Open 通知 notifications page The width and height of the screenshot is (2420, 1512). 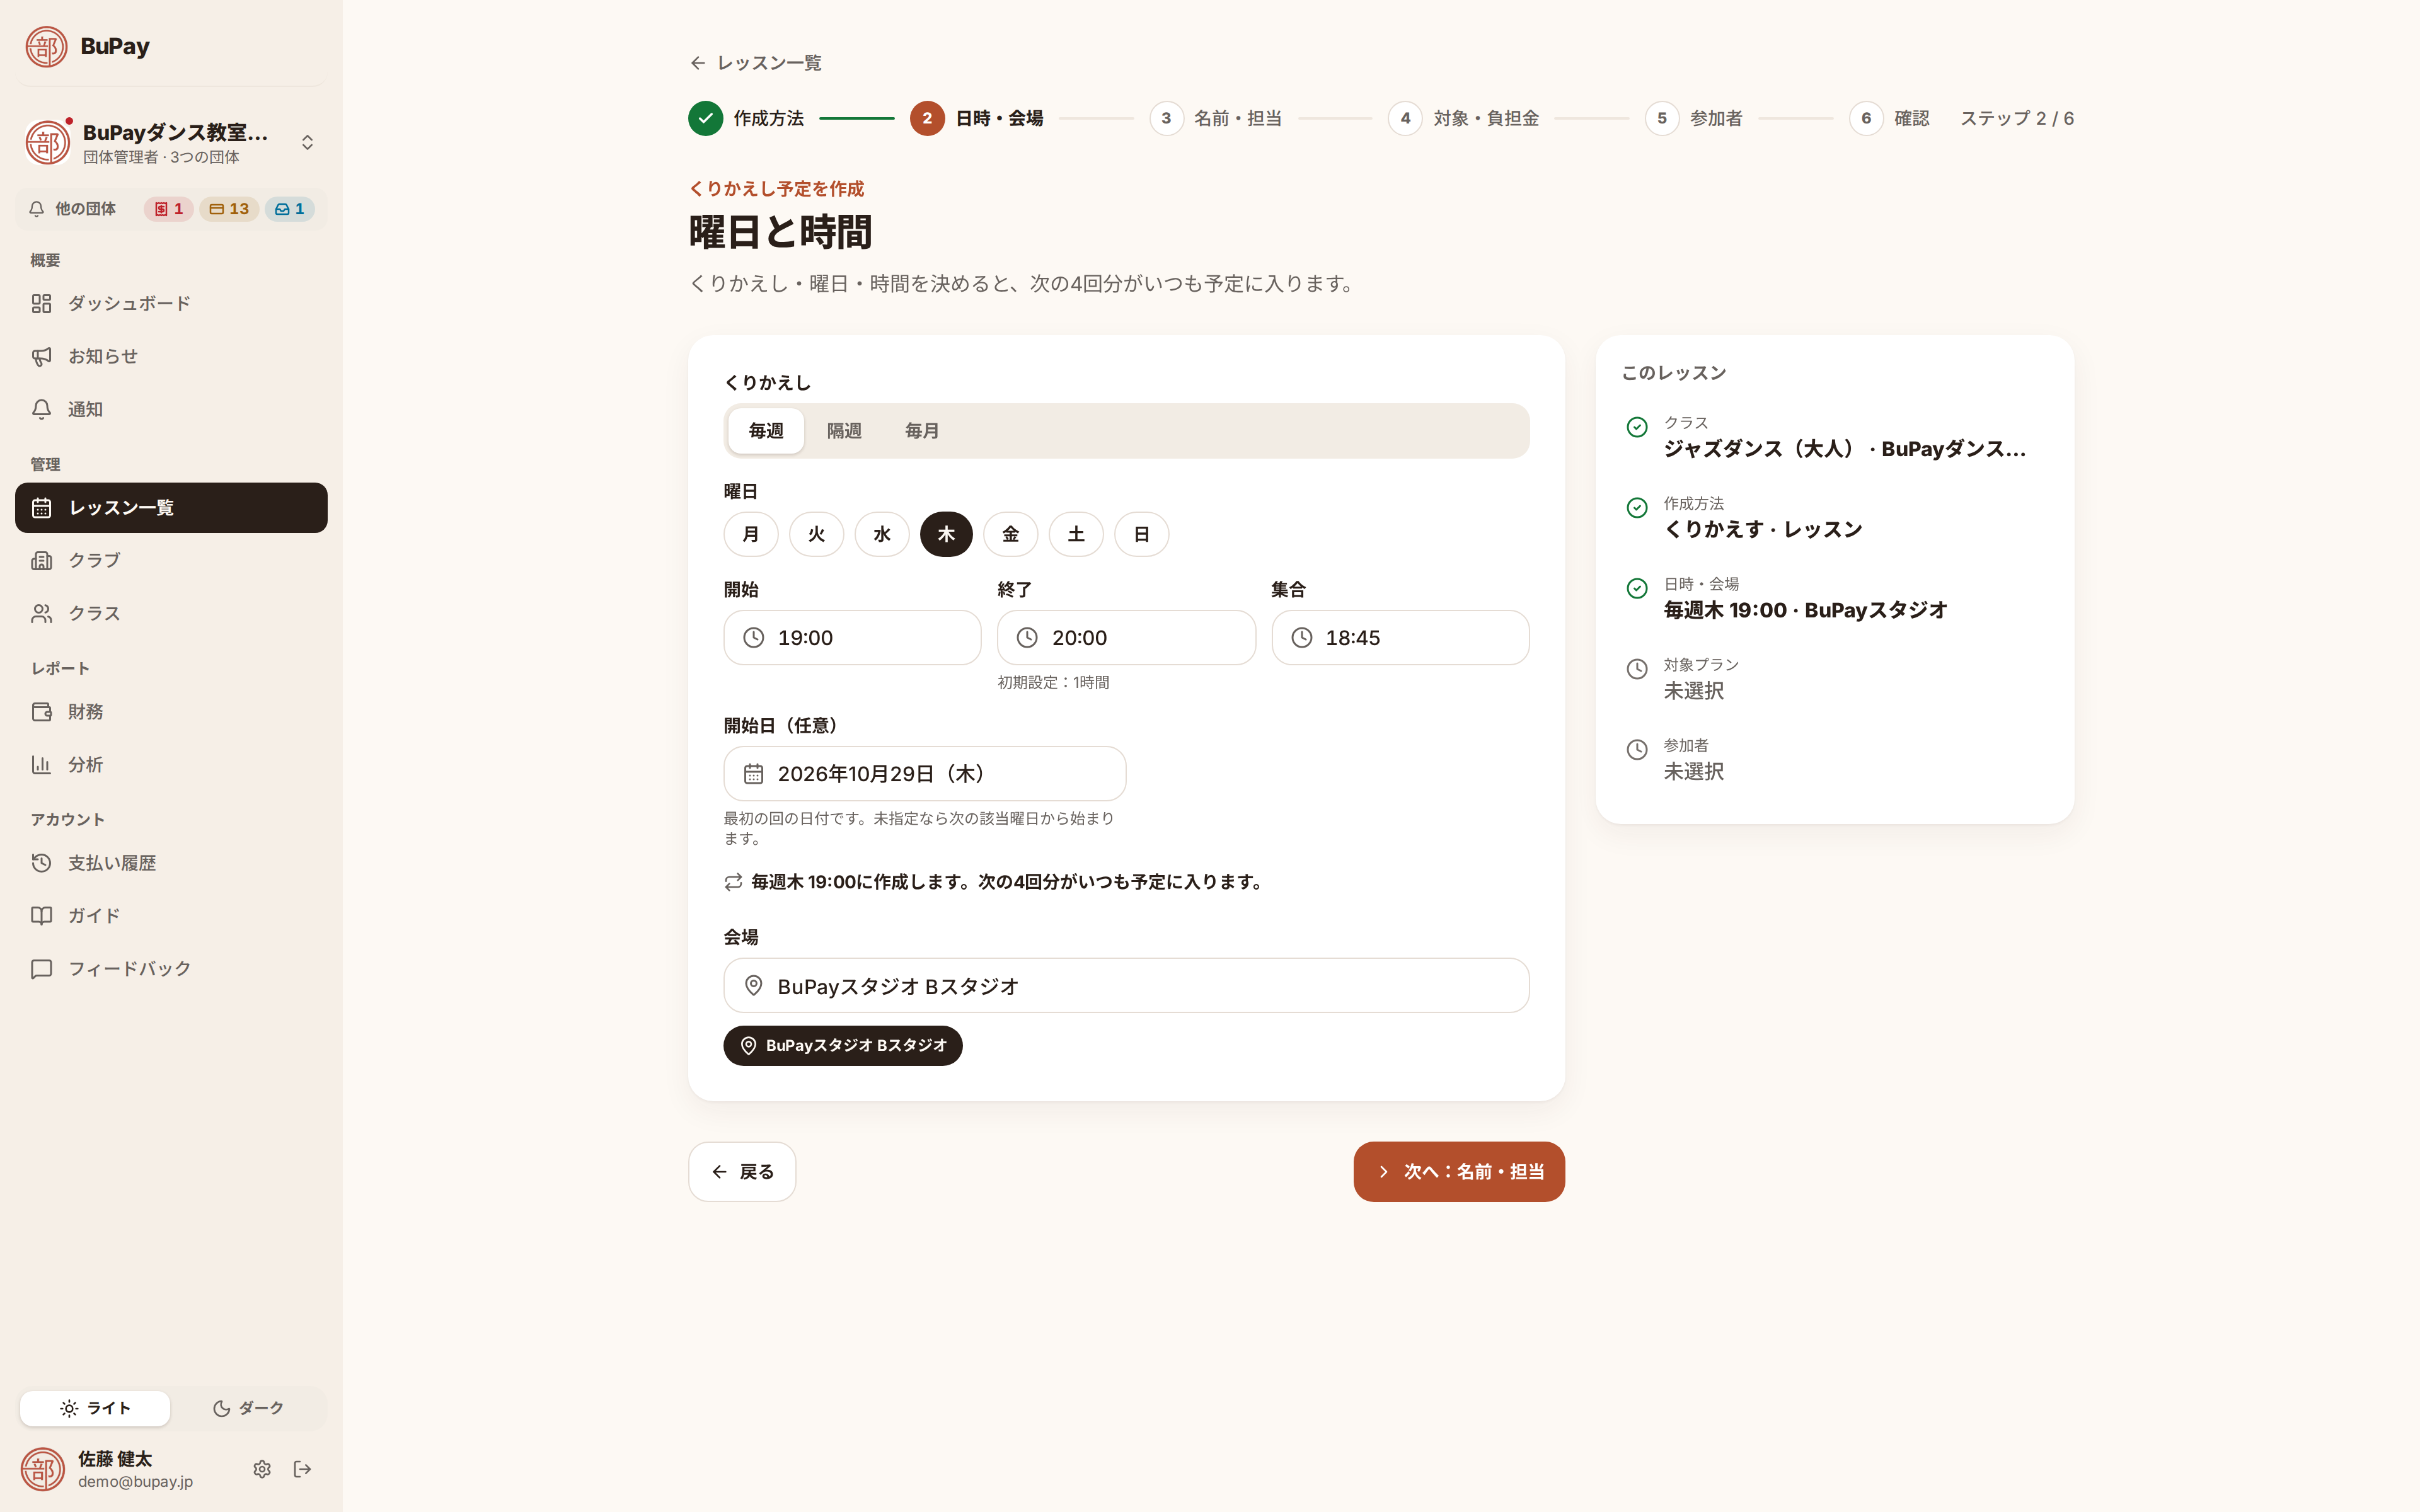click(171, 409)
